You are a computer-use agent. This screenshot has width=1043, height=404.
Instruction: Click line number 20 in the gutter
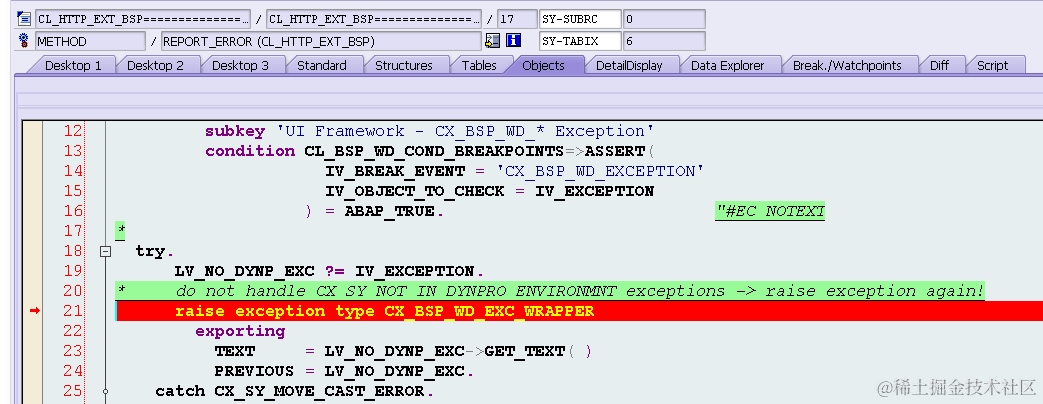[x=73, y=291]
